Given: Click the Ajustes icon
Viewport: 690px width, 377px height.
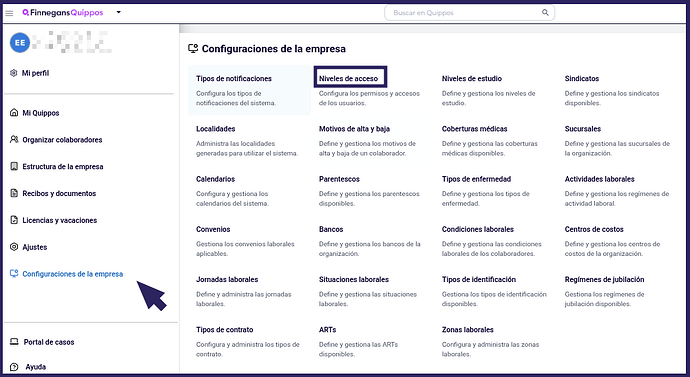Looking at the screenshot, I should (x=14, y=247).
